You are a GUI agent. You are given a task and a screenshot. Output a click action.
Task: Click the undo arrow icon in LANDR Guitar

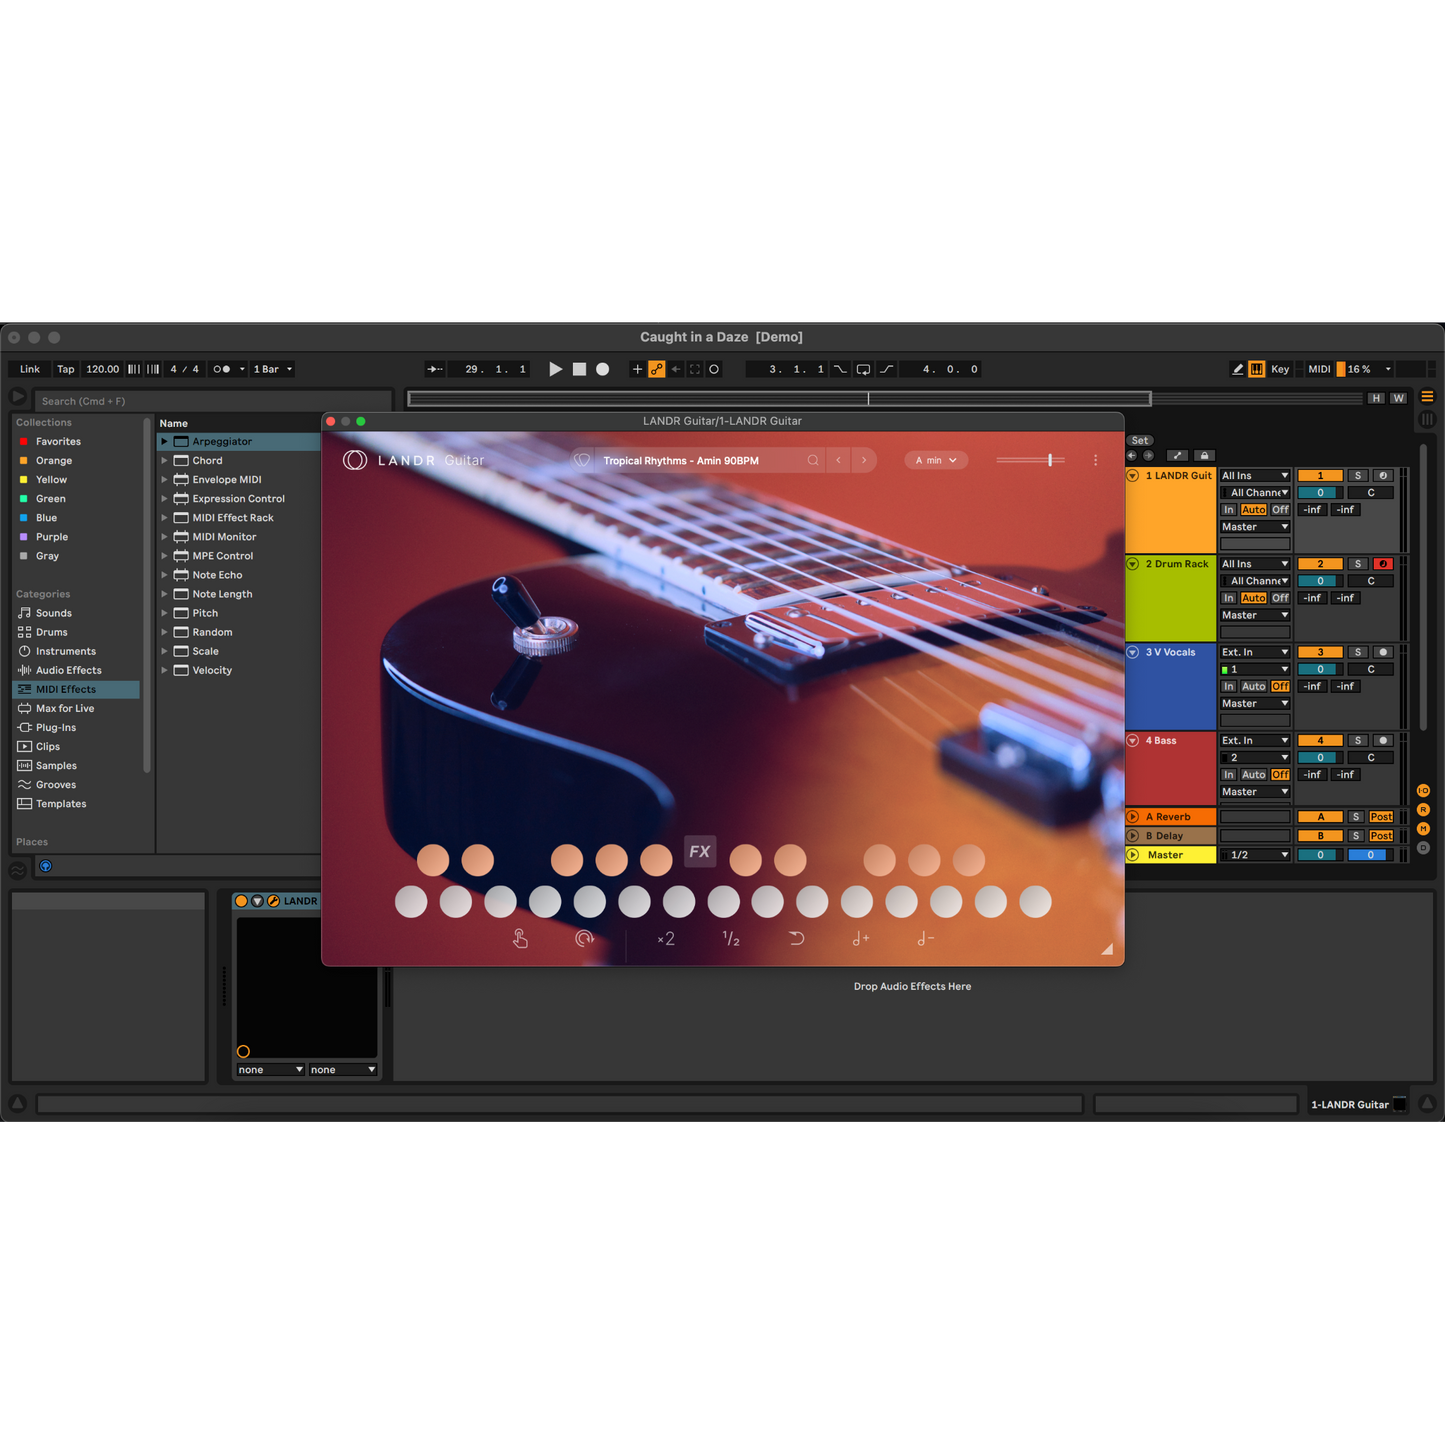795,938
